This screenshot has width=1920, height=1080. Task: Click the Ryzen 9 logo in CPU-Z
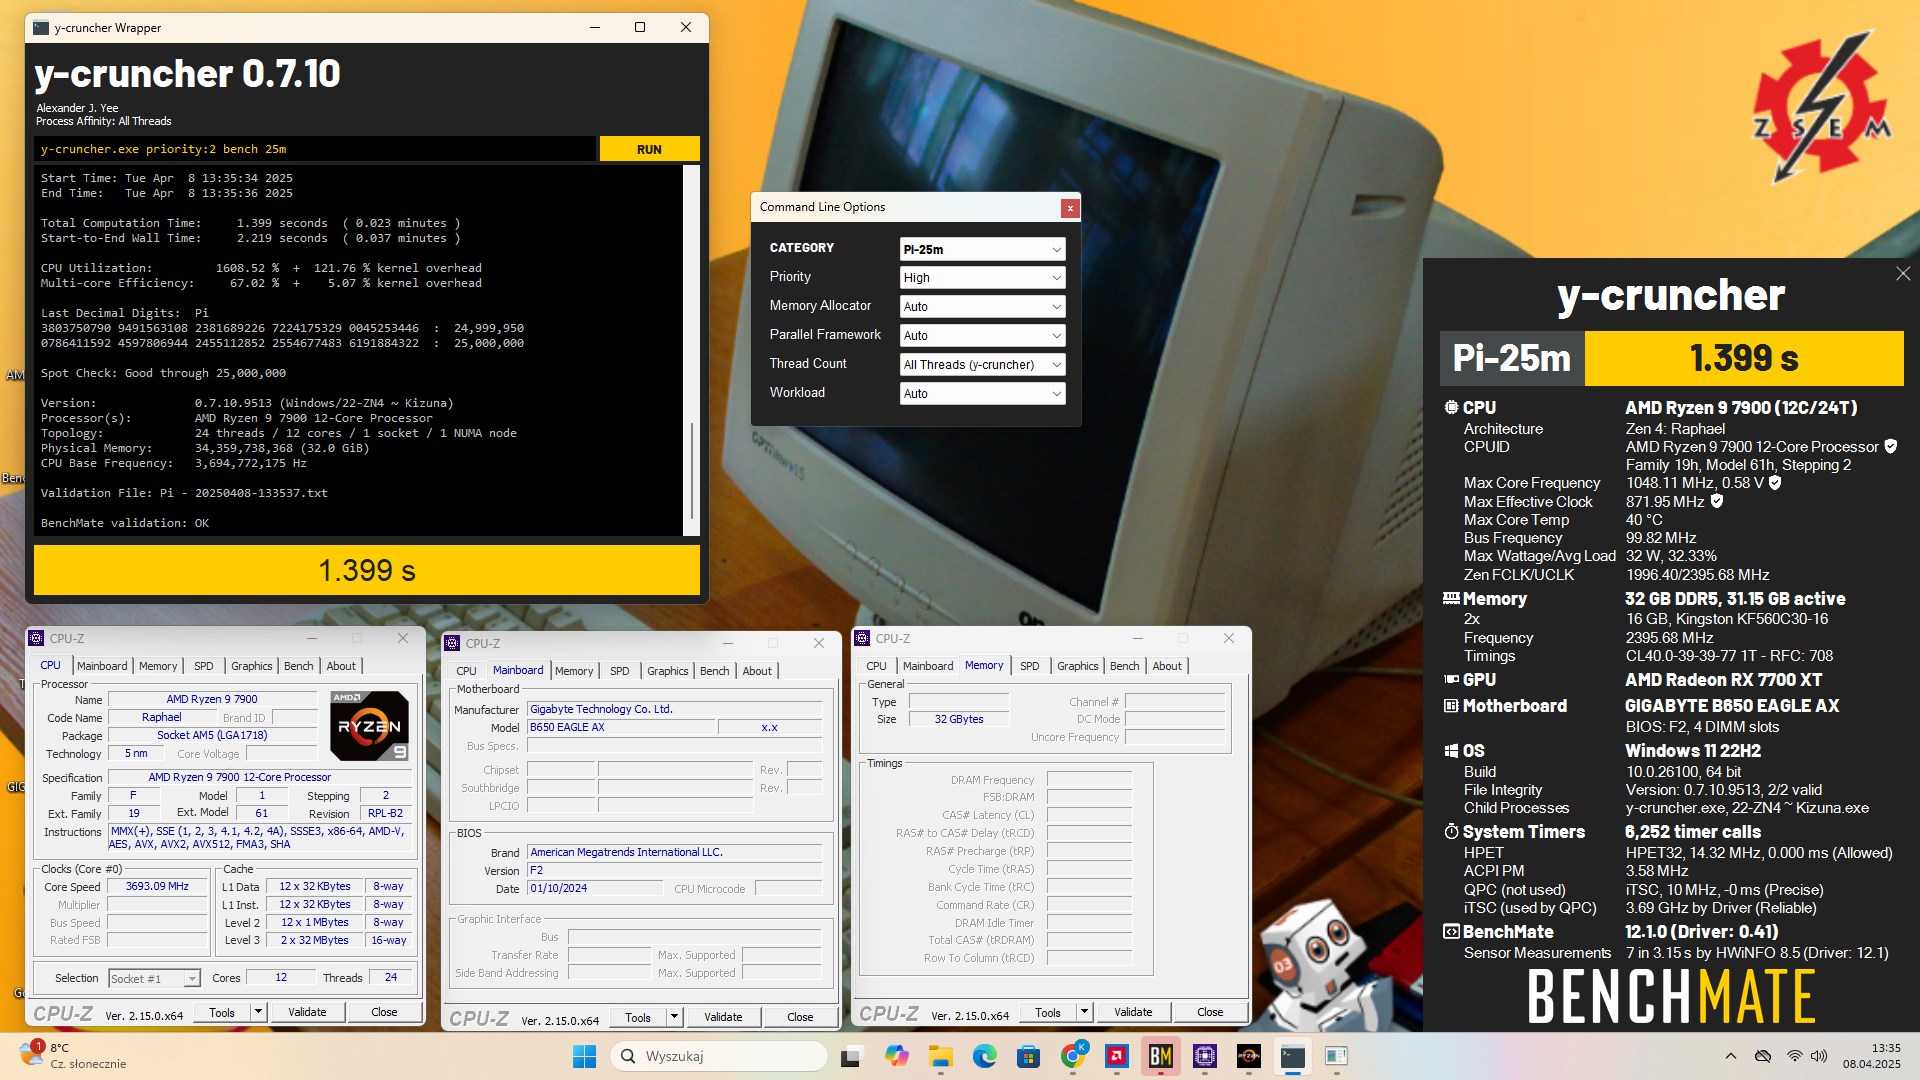pos(370,726)
